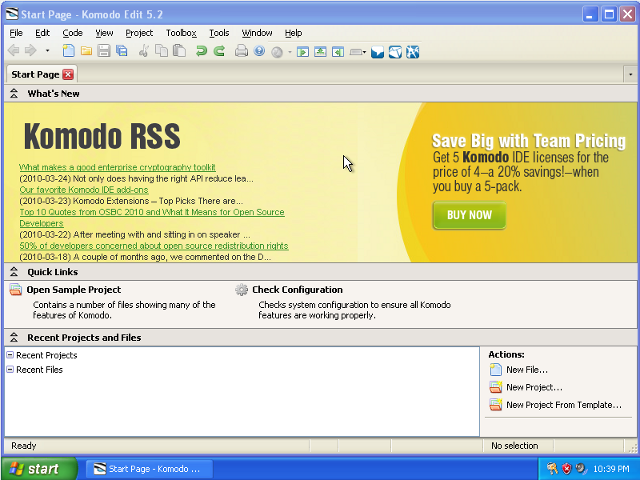
Task: Toggle the right pane icon
Action: [338, 52]
